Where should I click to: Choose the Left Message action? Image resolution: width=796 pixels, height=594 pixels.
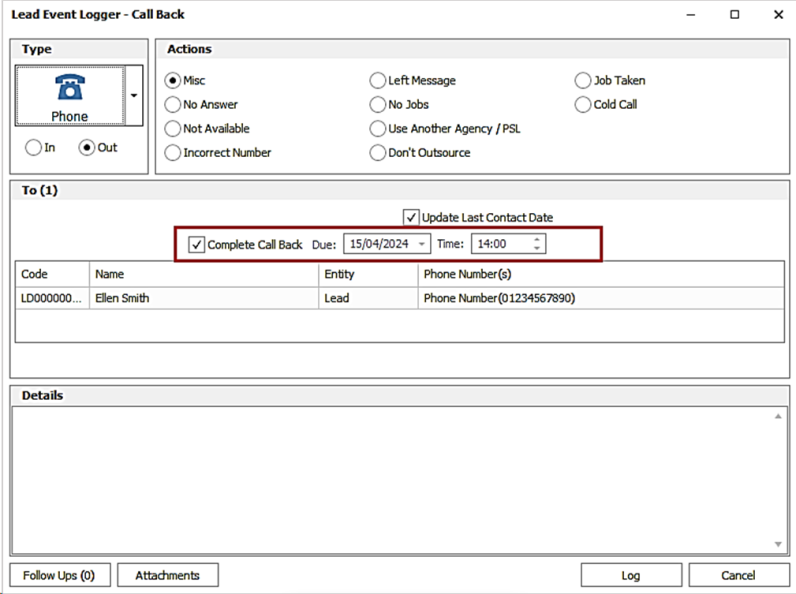click(378, 80)
